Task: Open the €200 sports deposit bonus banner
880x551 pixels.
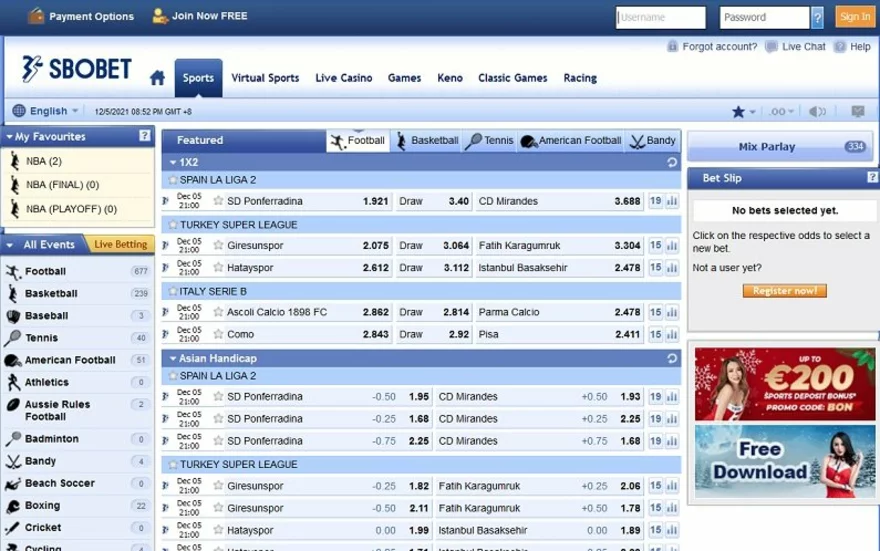Action: [784, 383]
